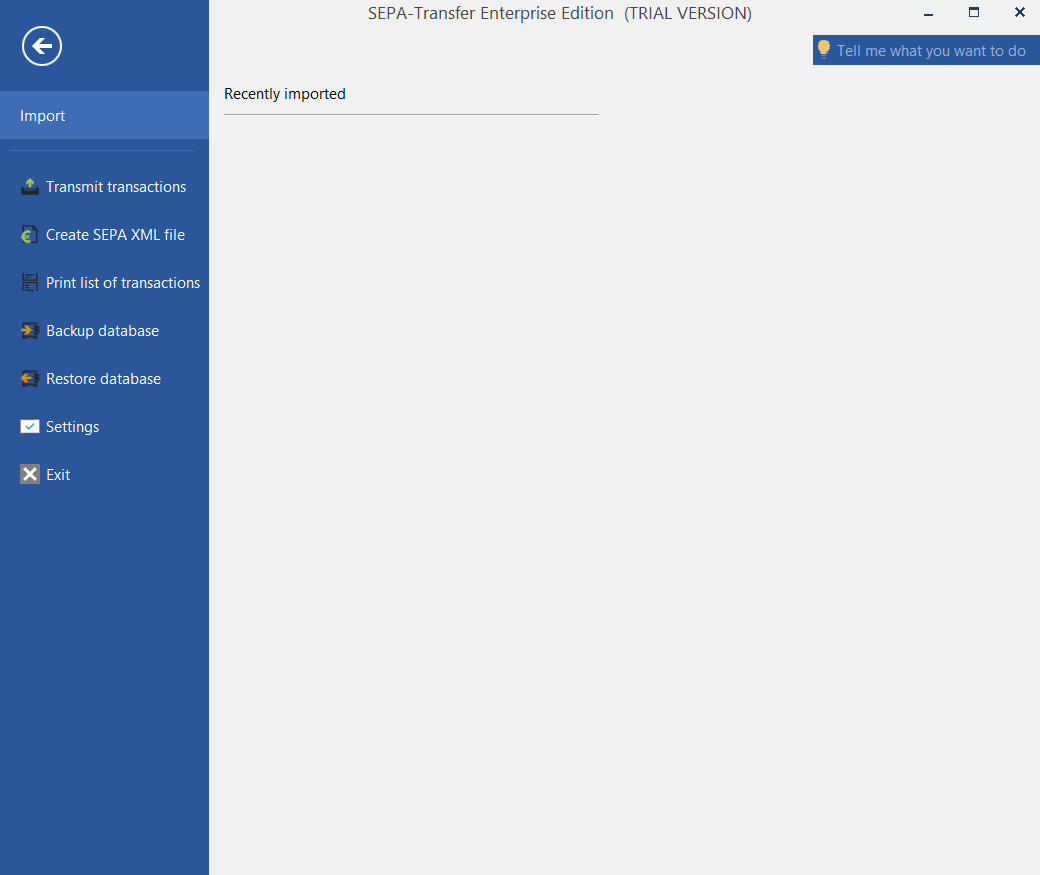This screenshot has width=1040, height=875.
Task: Click the Settings checkmark icon
Action: (29, 427)
